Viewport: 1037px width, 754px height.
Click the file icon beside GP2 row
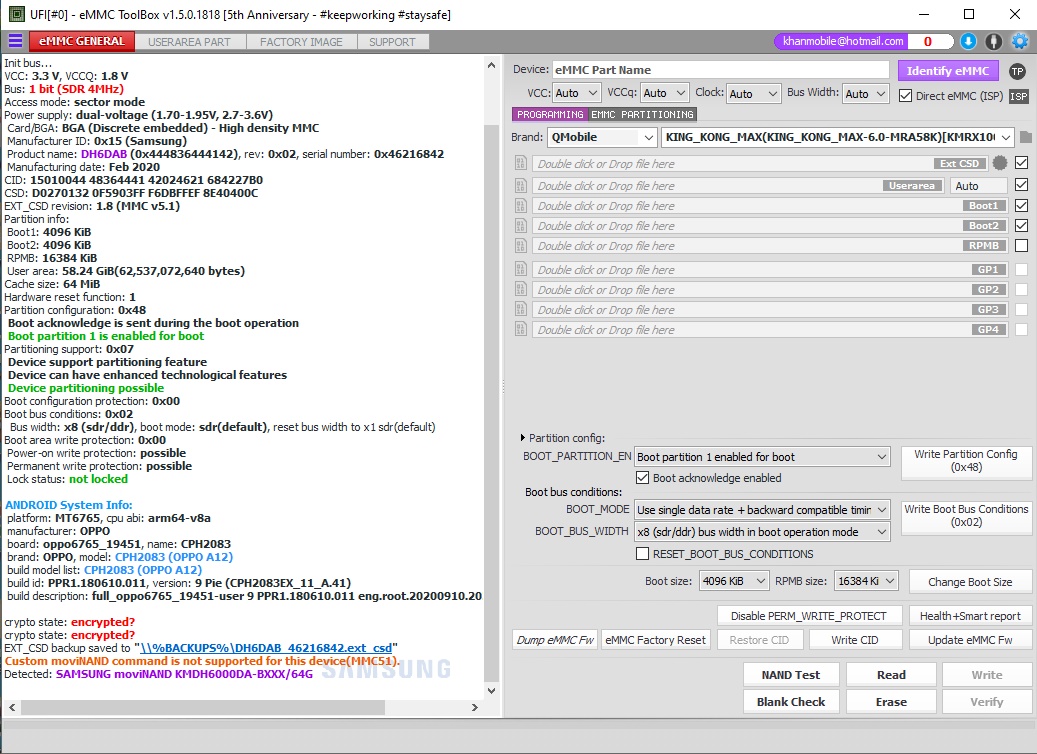520,289
